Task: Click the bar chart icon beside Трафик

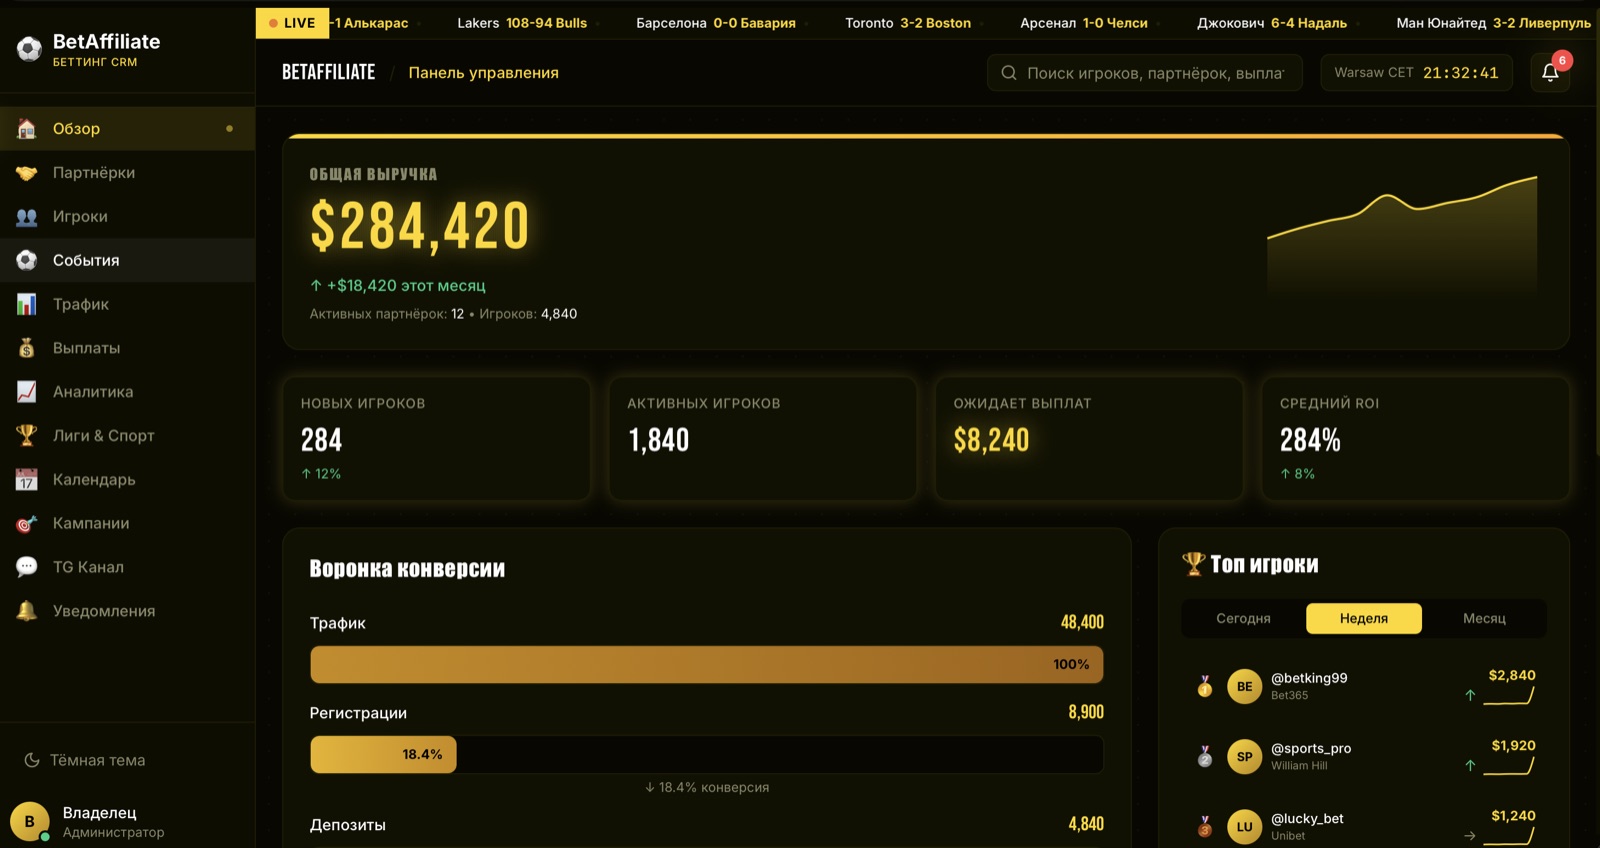Action: (x=27, y=304)
